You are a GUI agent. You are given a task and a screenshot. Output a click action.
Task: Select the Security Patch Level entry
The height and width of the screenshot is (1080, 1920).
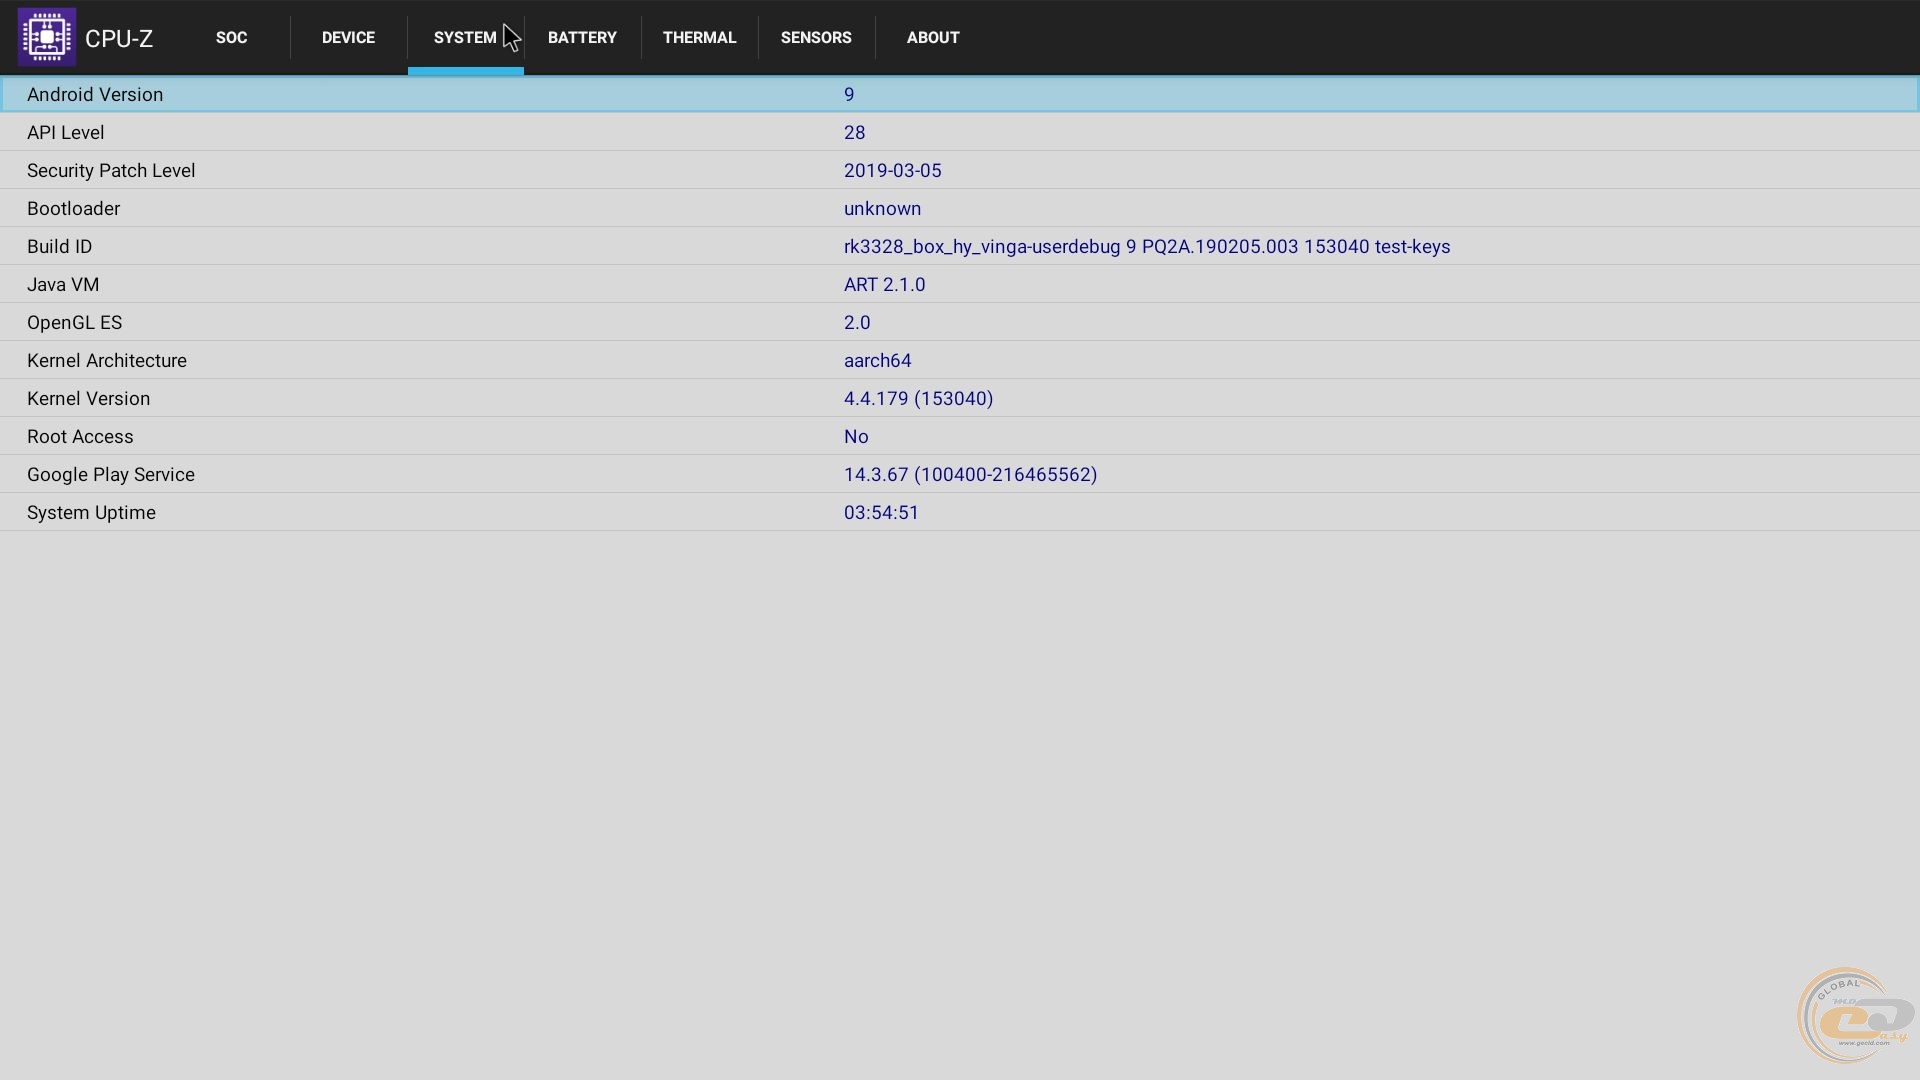(x=111, y=170)
